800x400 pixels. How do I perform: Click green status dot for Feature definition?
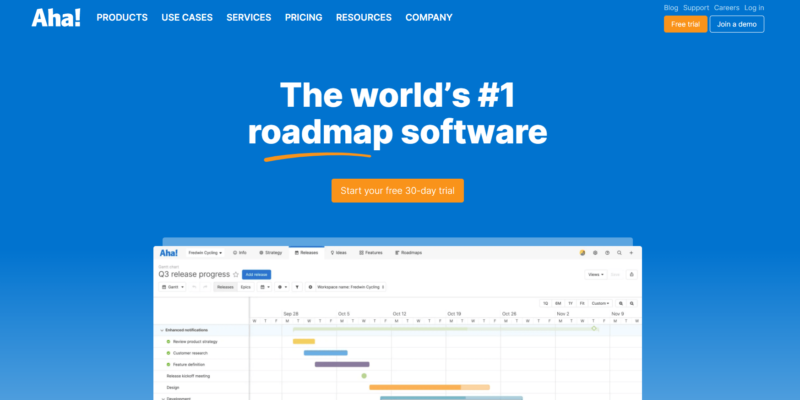tap(168, 364)
